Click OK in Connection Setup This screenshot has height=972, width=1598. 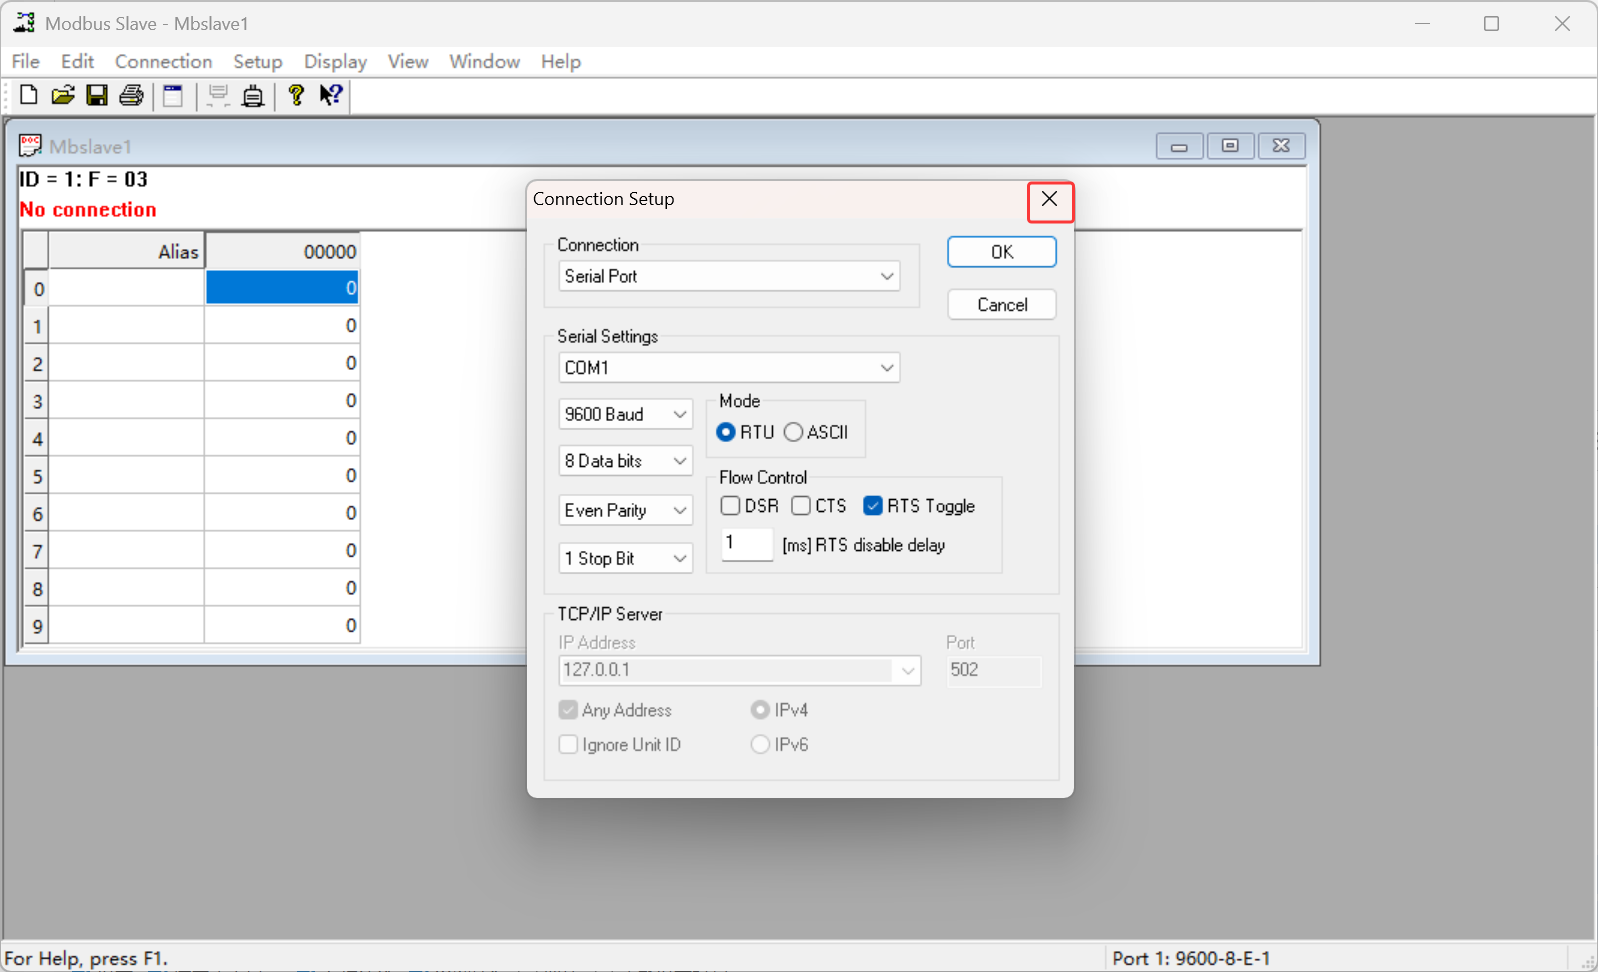(x=1002, y=252)
